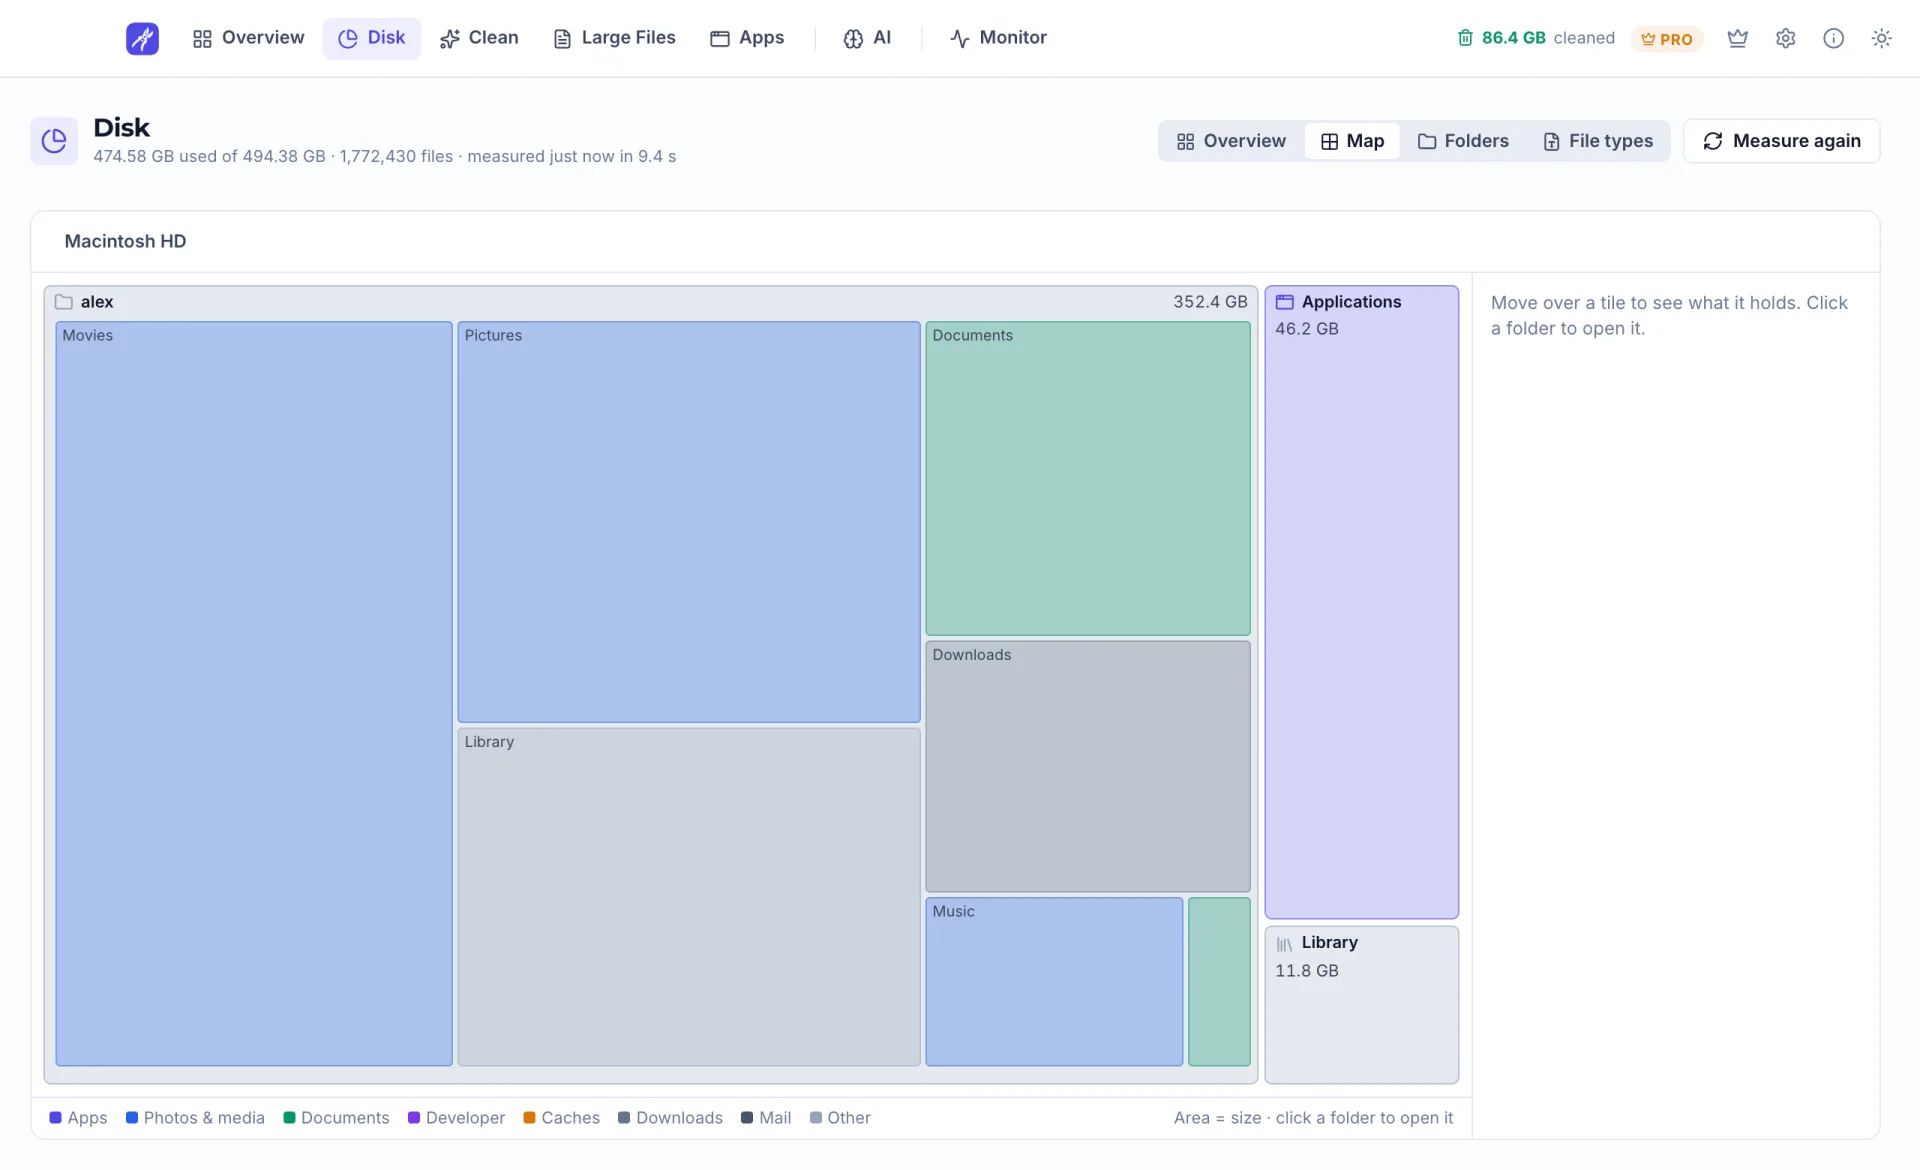Screen dimensions: 1920x1170
Task: Click Measure again button
Action: point(1782,141)
